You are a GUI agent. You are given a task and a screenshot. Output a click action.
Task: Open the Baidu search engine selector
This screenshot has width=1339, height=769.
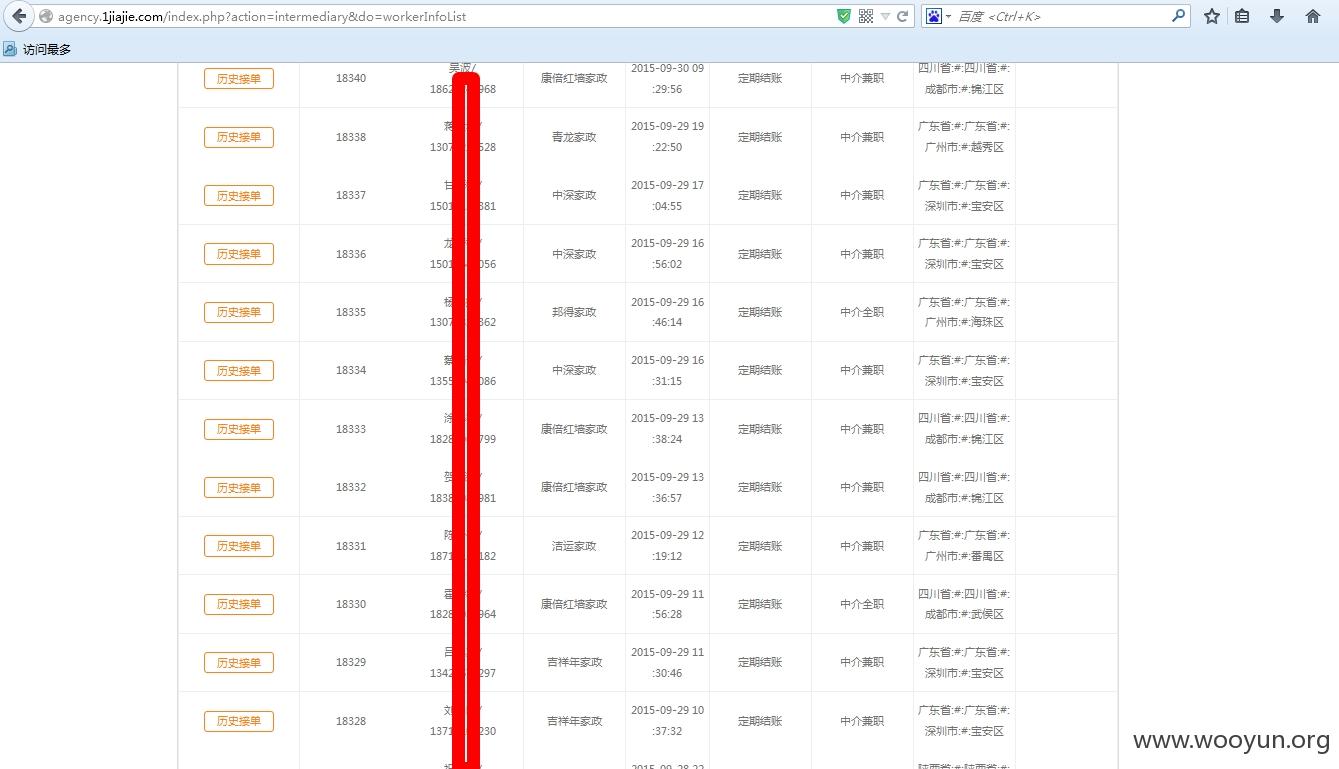point(937,16)
